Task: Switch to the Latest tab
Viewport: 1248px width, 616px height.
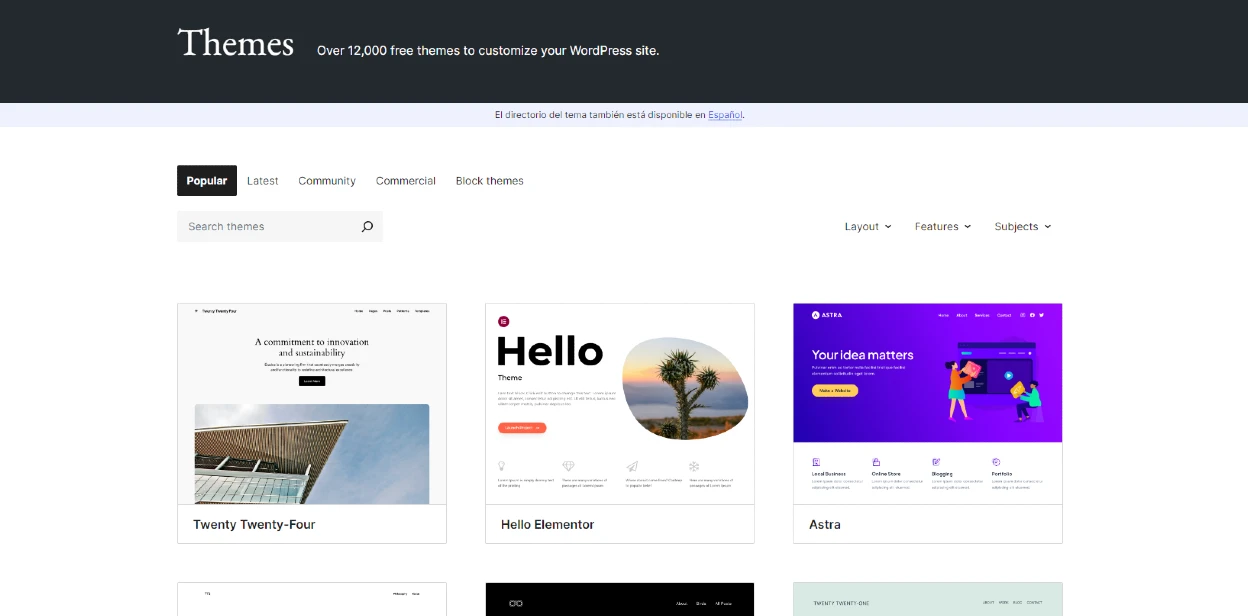Action: [262, 180]
